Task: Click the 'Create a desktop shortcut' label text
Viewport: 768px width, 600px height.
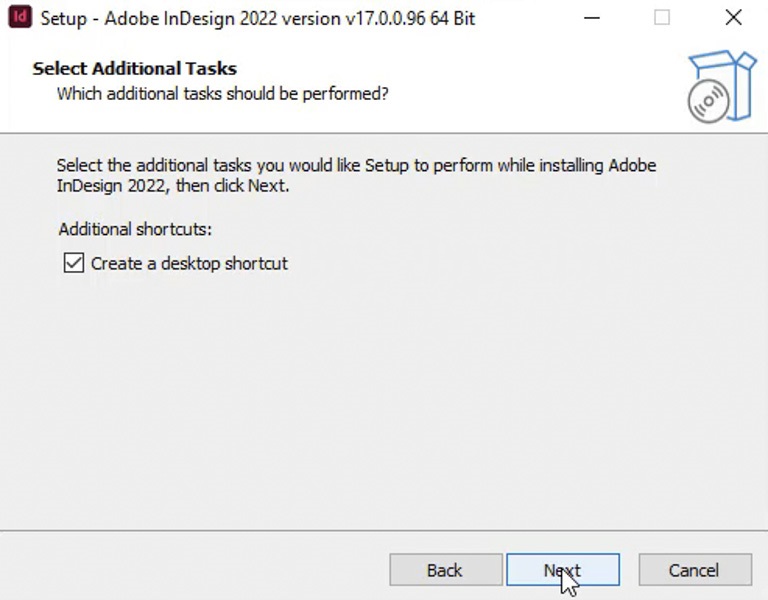Action: click(x=189, y=264)
